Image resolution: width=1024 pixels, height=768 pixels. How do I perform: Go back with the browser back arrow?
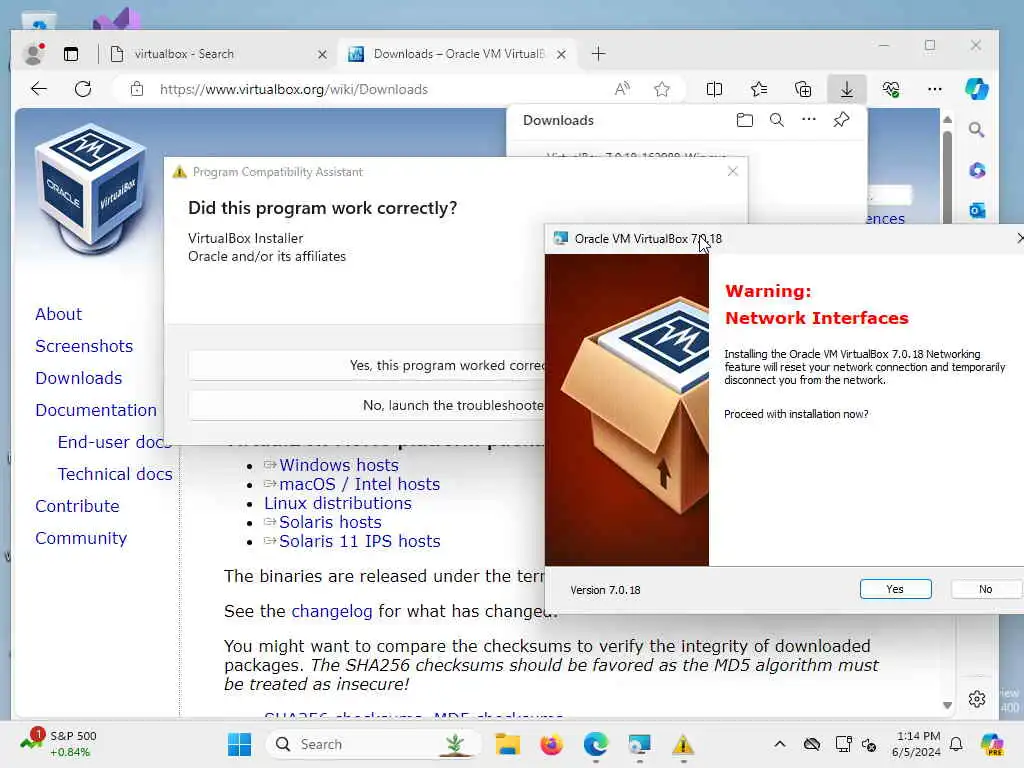click(39, 89)
